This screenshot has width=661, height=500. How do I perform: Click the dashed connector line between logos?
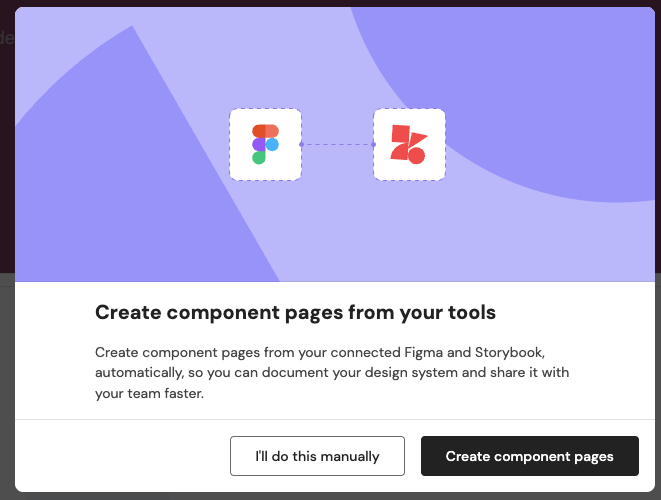click(x=337, y=144)
